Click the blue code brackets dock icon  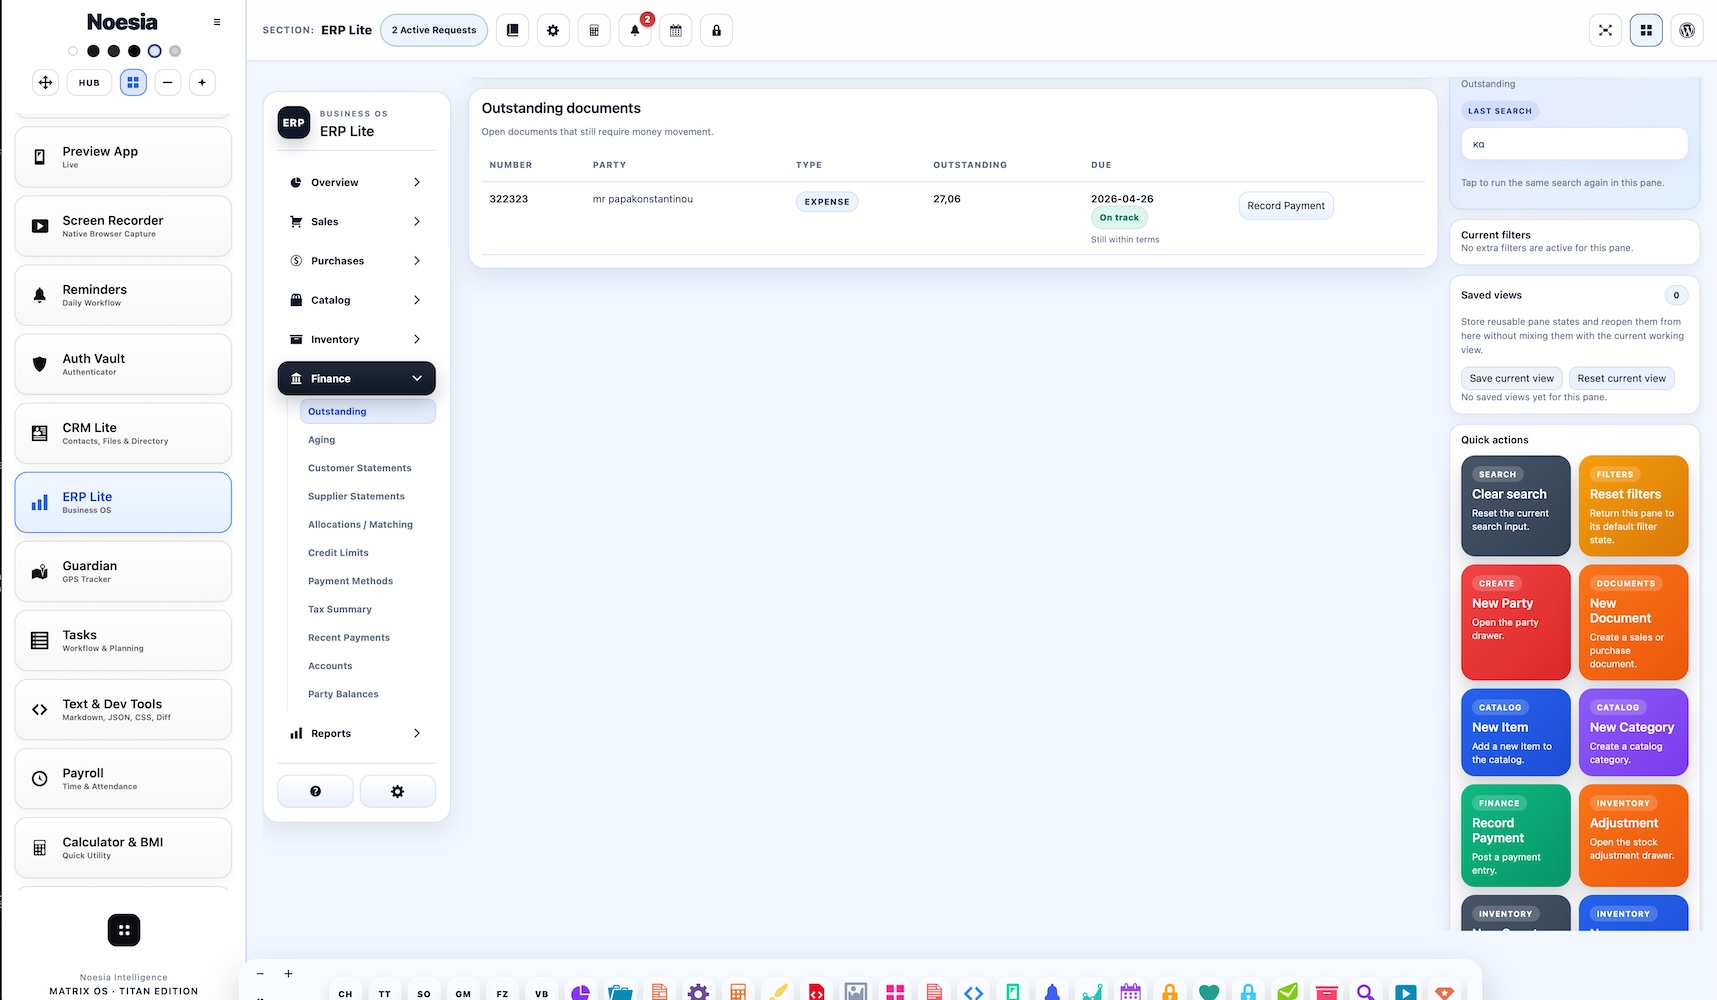[x=973, y=992]
